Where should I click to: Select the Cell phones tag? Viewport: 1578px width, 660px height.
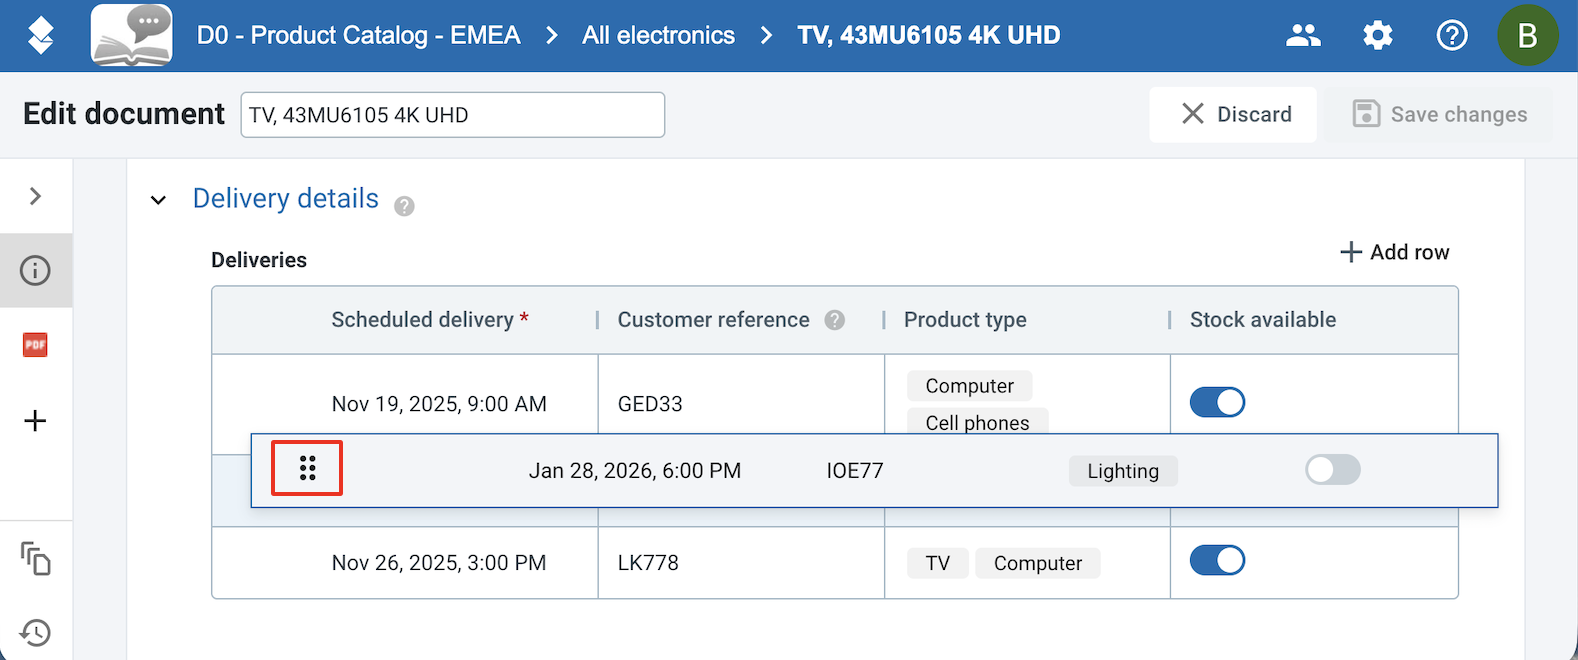pyautogui.click(x=978, y=421)
